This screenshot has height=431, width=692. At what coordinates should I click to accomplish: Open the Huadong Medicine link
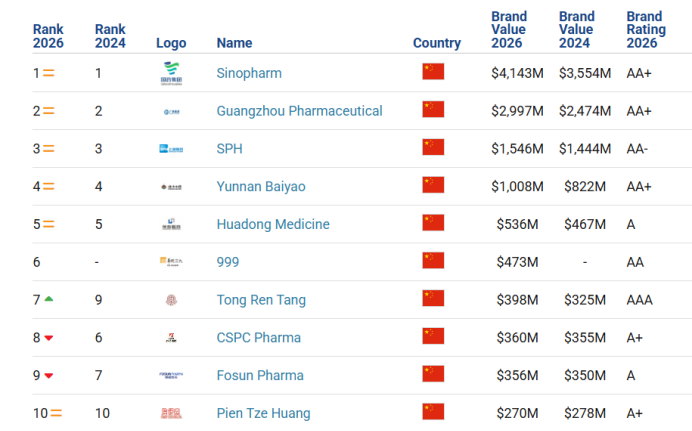coord(273,224)
